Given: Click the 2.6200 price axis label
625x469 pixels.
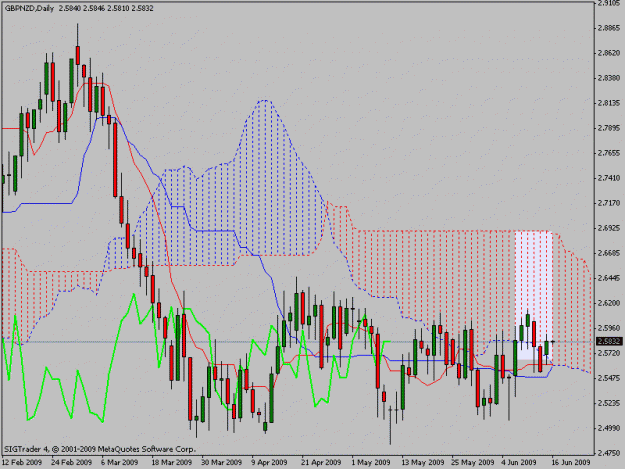Looking at the screenshot, I should click(x=609, y=303).
